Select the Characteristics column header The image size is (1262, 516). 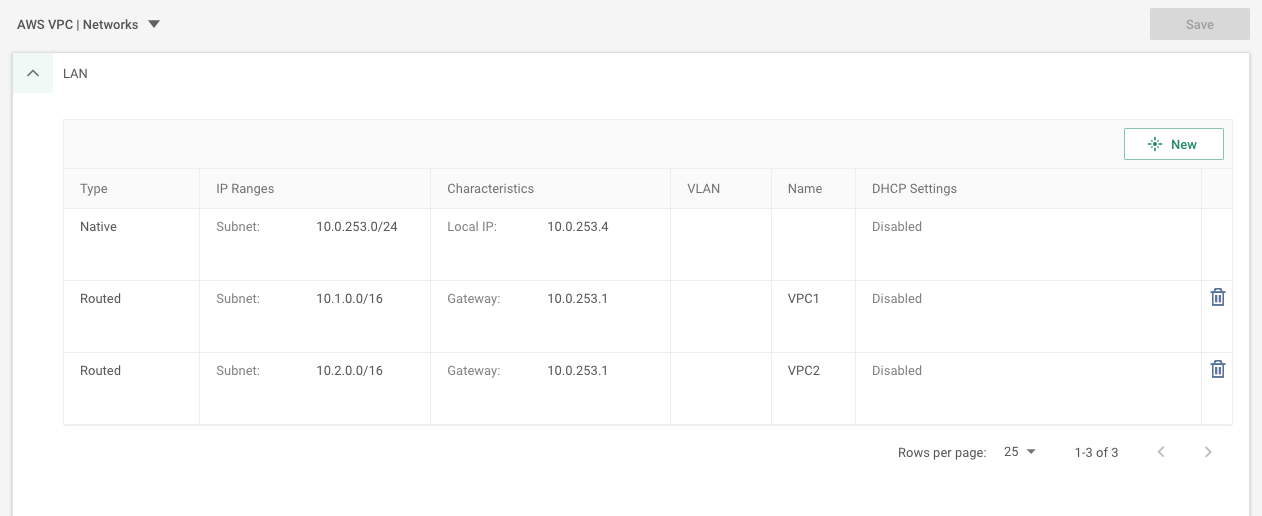coord(490,188)
